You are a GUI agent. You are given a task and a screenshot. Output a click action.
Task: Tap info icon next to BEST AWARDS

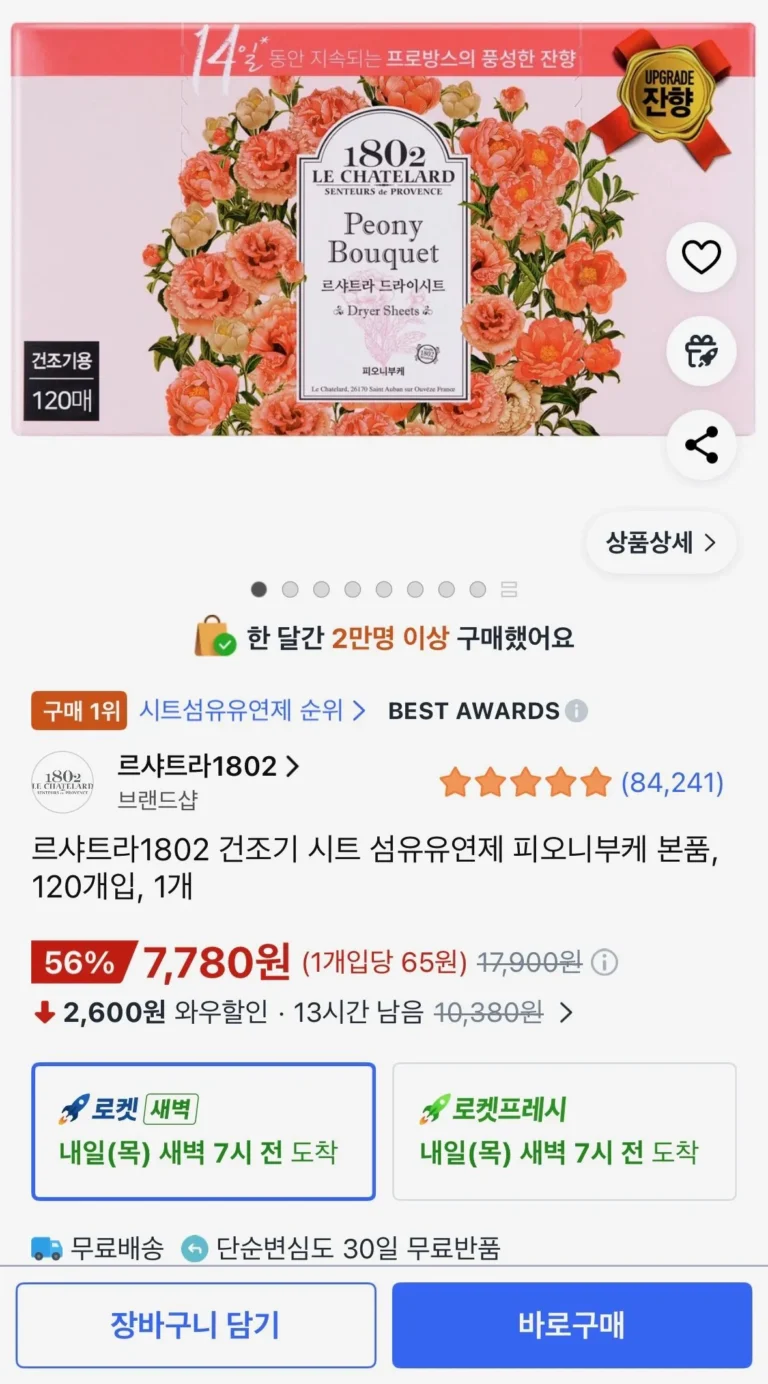click(x=576, y=711)
